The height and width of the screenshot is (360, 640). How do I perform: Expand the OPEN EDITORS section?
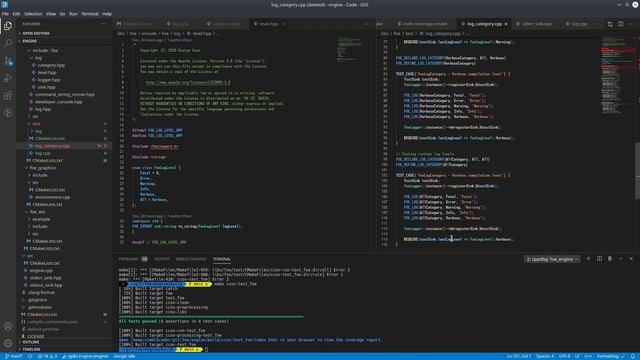click(x=36, y=33)
